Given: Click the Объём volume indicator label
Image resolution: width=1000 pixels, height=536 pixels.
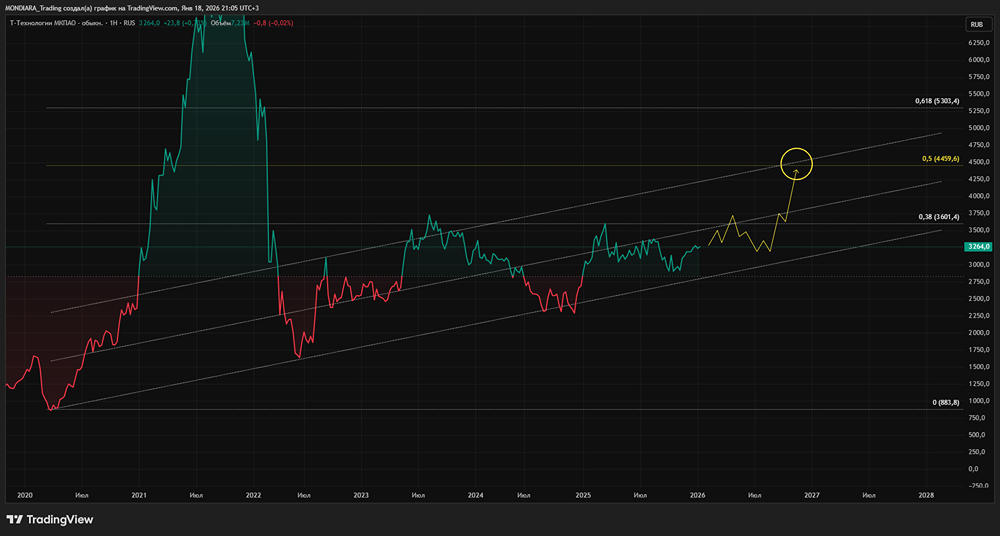Looking at the screenshot, I should pyautogui.click(x=218, y=22).
